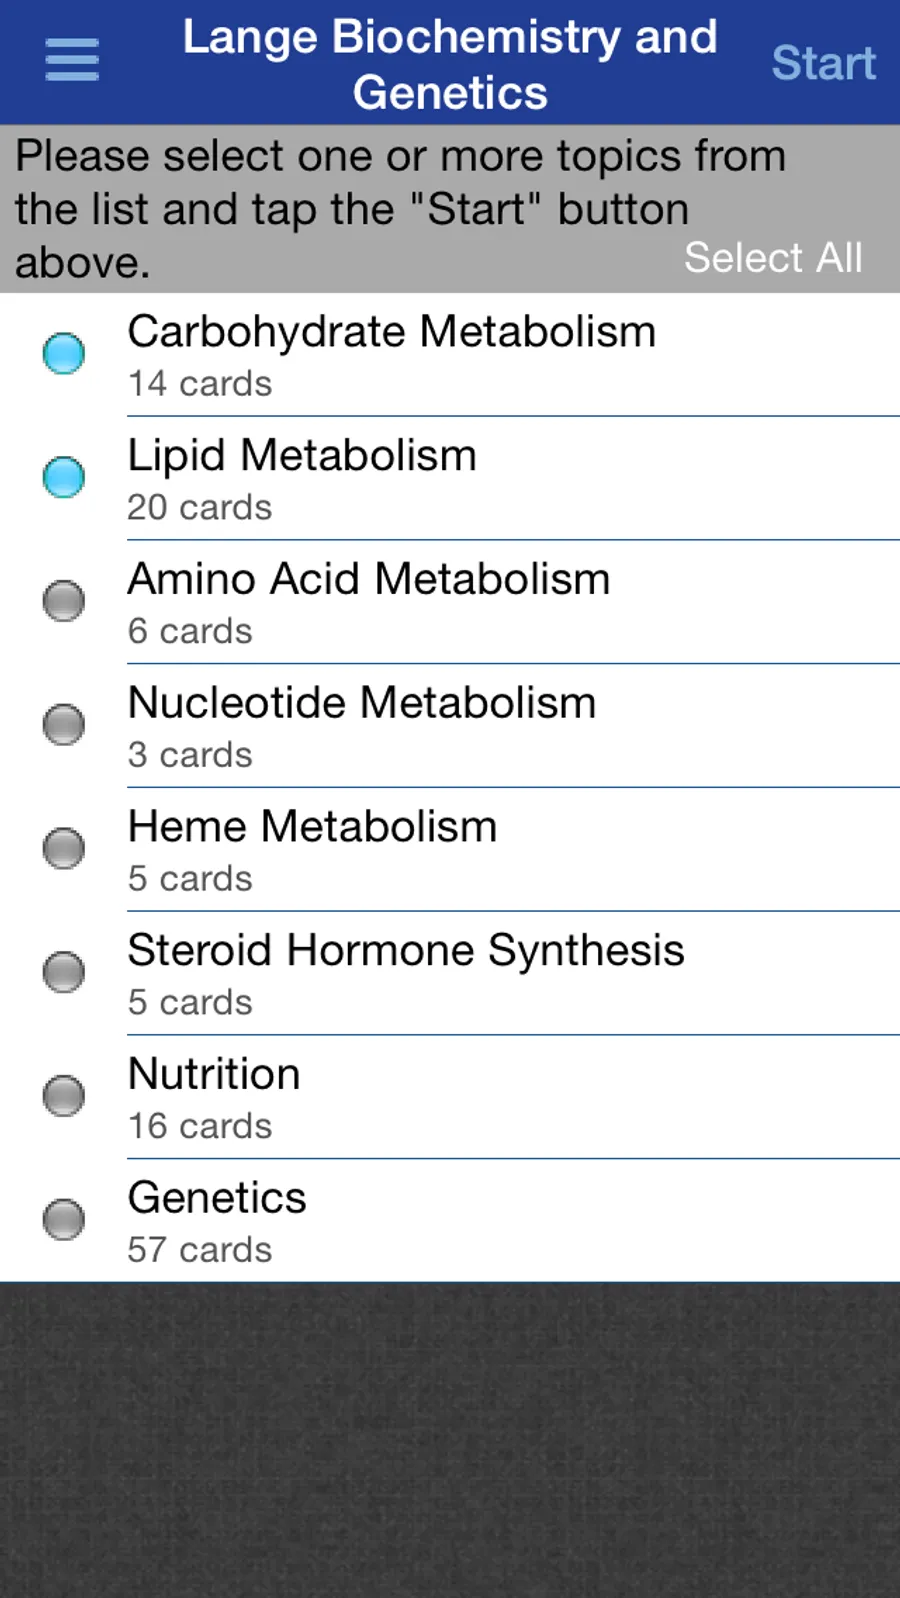Image resolution: width=900 pixels, height=1598 pixels.
Task: Tap the Lange Biochemistry and Genetics header
Action: [x=450, y=64]
